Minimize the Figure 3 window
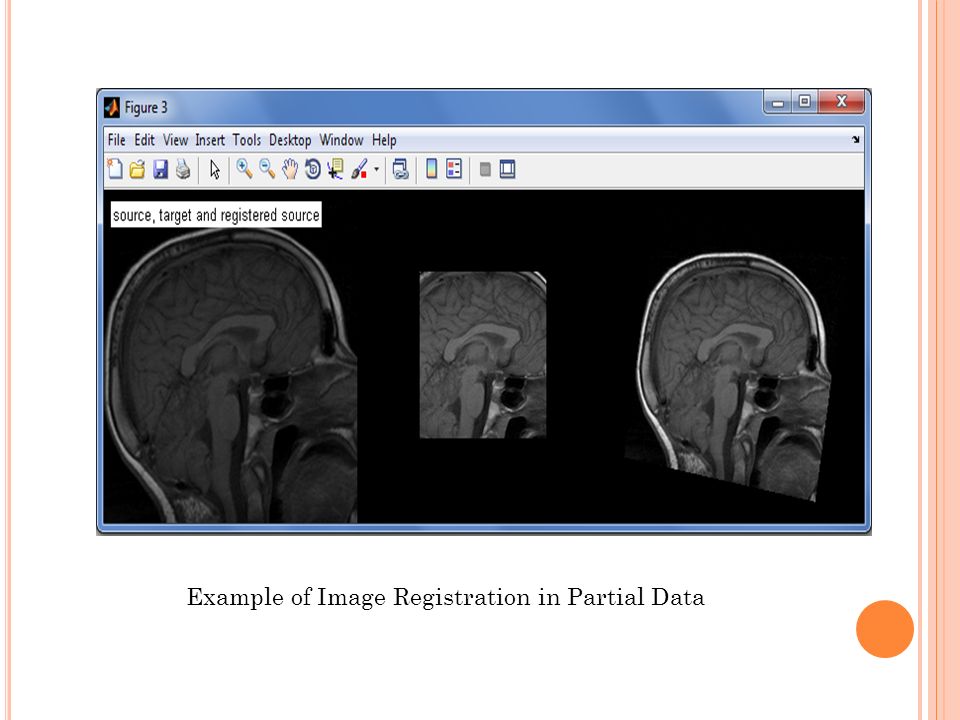The width and height of the screenshot is (960, 720). tap(778, 102)
